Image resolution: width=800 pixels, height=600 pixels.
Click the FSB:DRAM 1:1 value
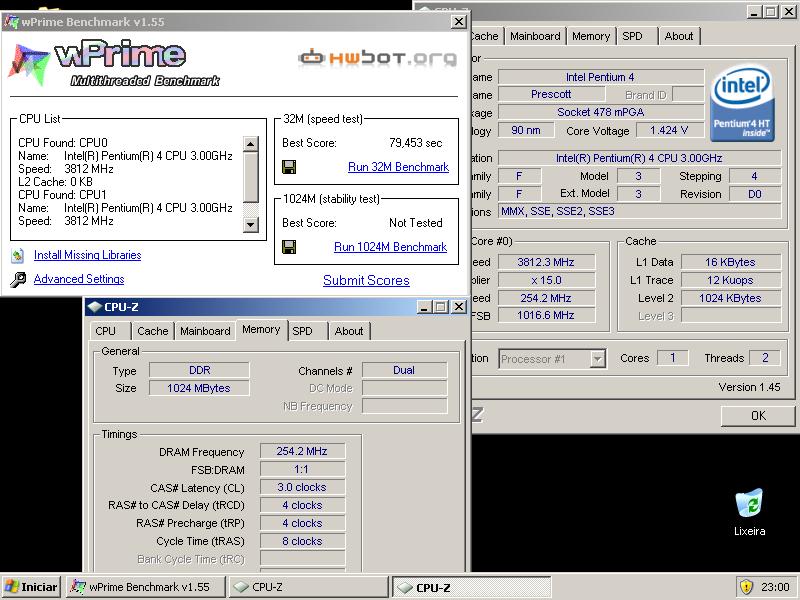pyautogui.click(x=302, y=469)
